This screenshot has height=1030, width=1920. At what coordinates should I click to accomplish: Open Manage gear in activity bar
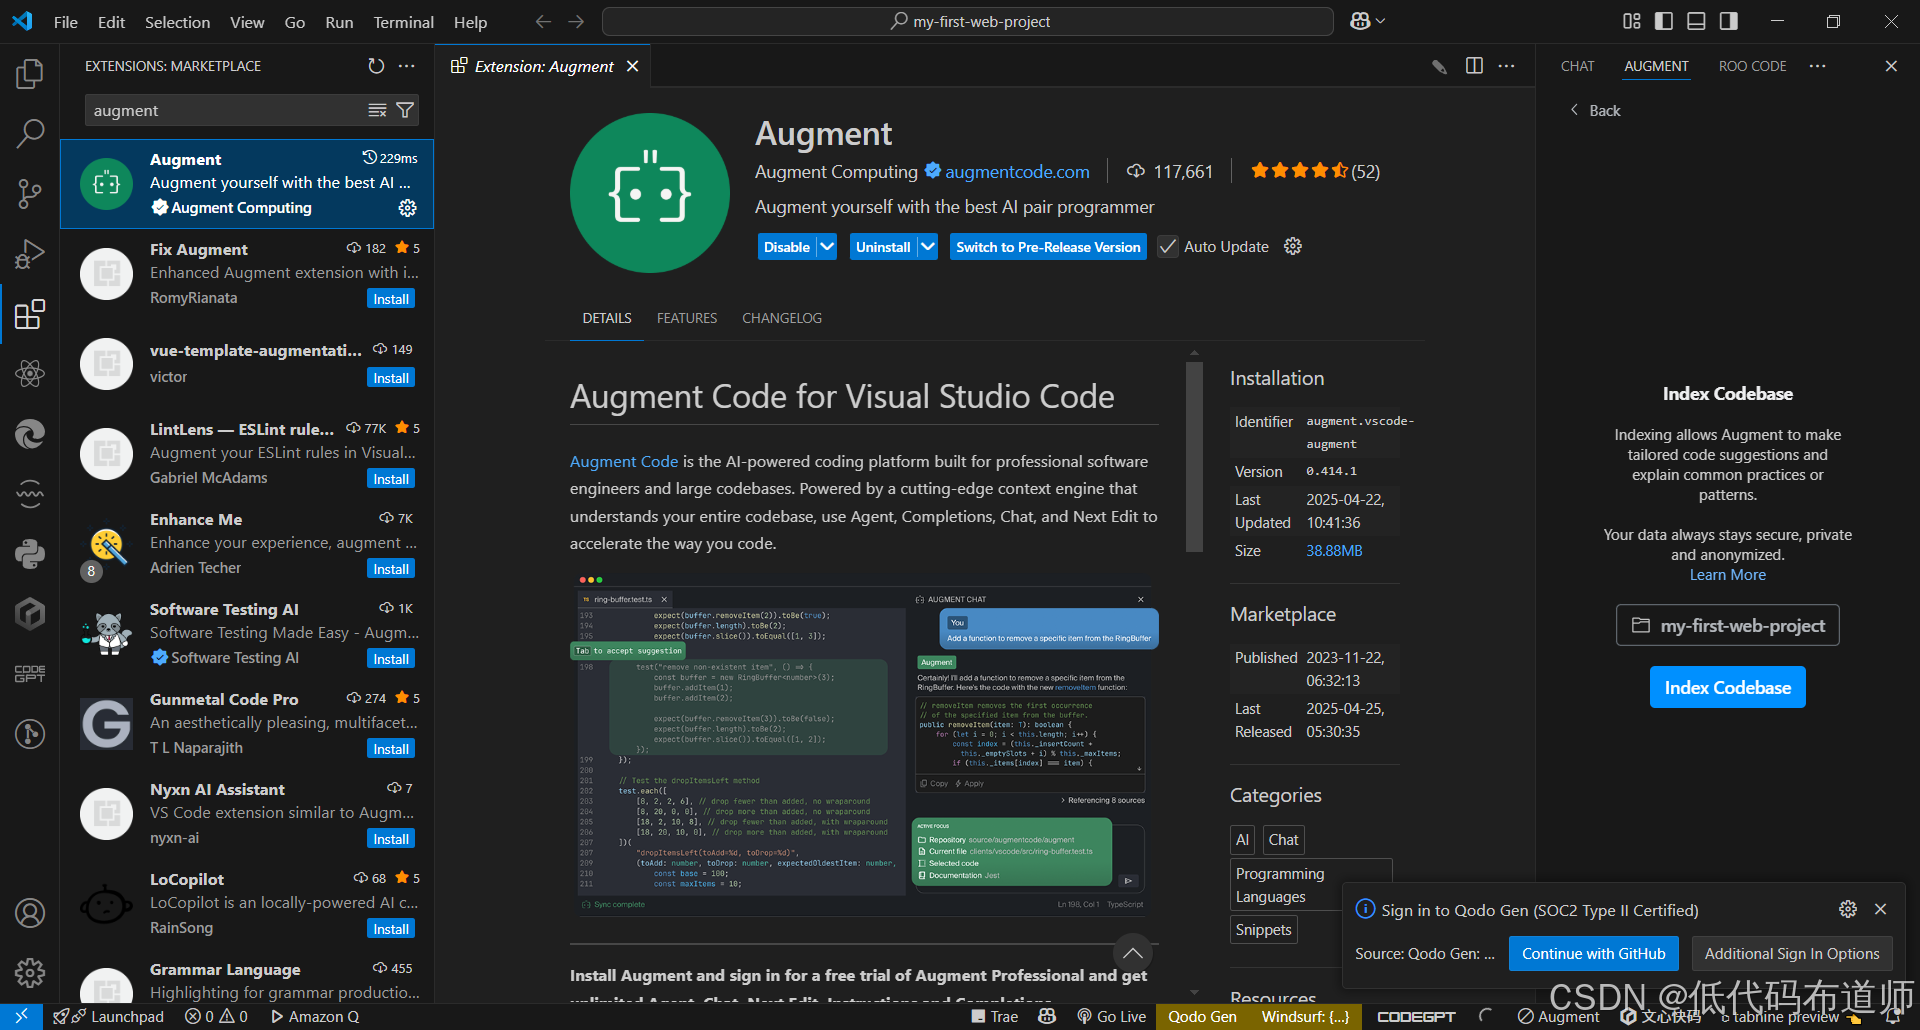(30, 972)
